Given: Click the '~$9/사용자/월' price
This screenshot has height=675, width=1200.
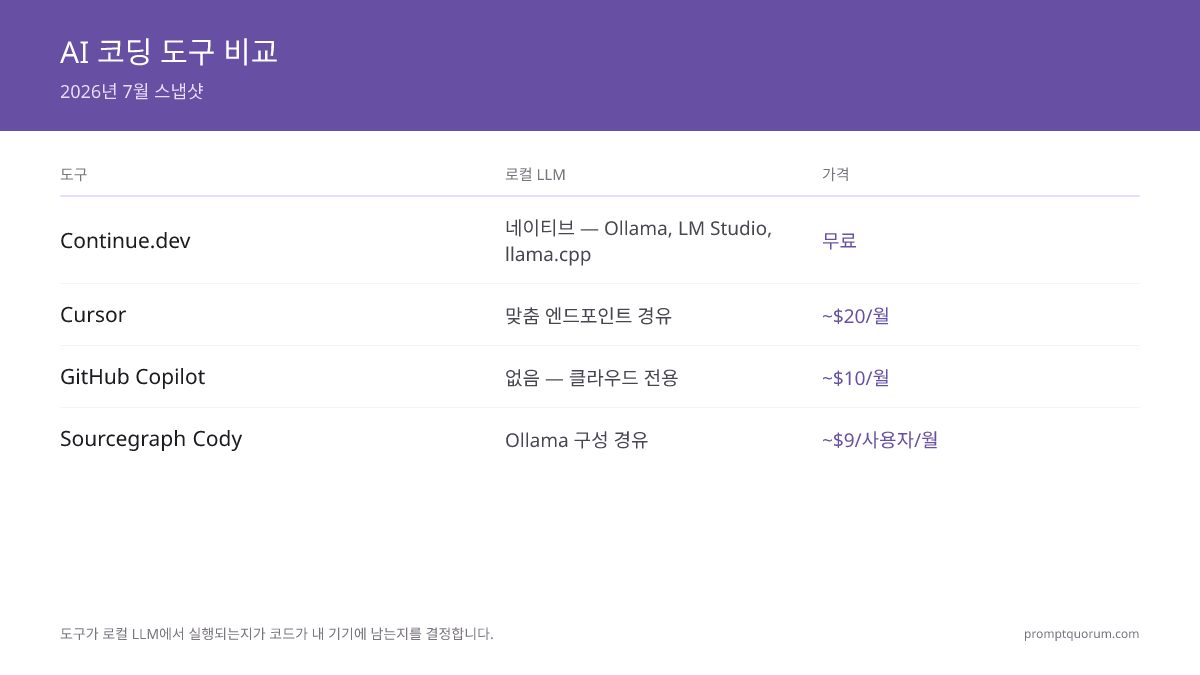Looking at the screenshot, I should point(880,440).
